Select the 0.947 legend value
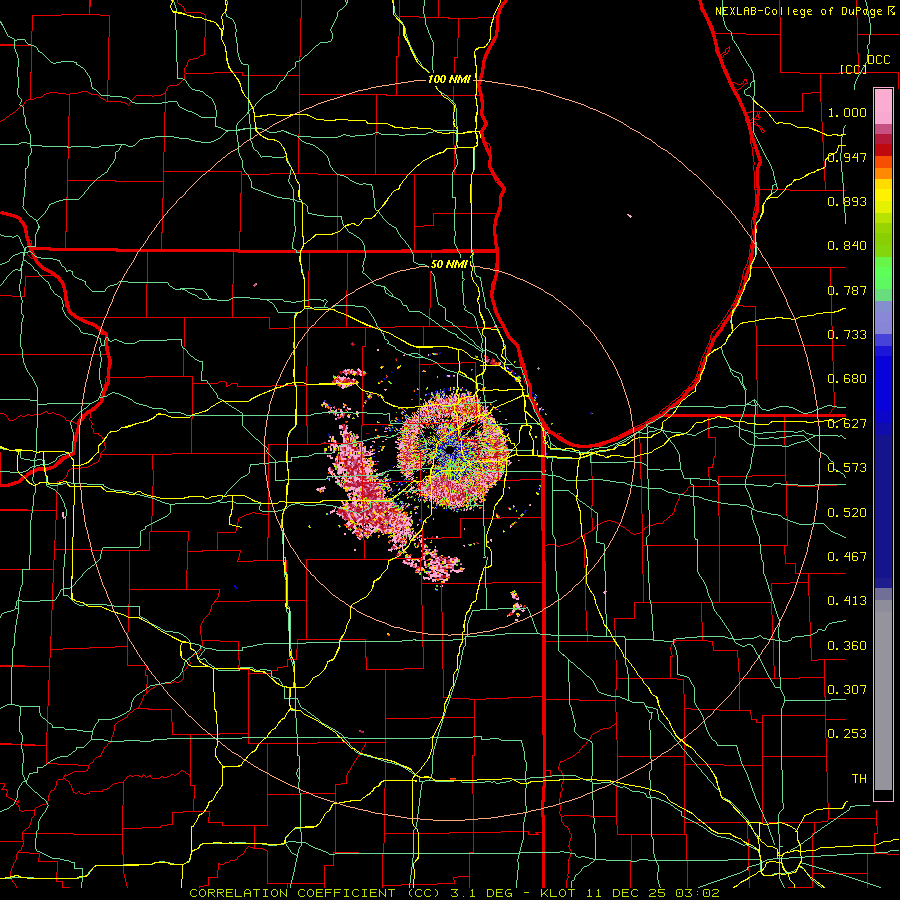The height and width of the screenshot is (900, 900). [x=847, y=157]
